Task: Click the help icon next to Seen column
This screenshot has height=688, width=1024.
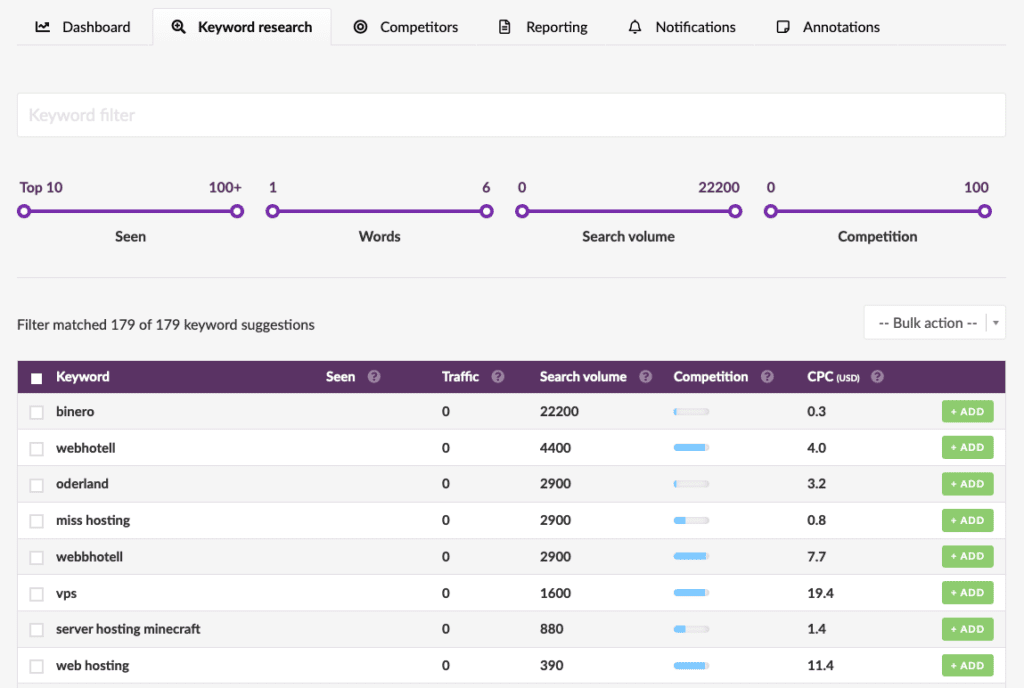Action: 374,377
